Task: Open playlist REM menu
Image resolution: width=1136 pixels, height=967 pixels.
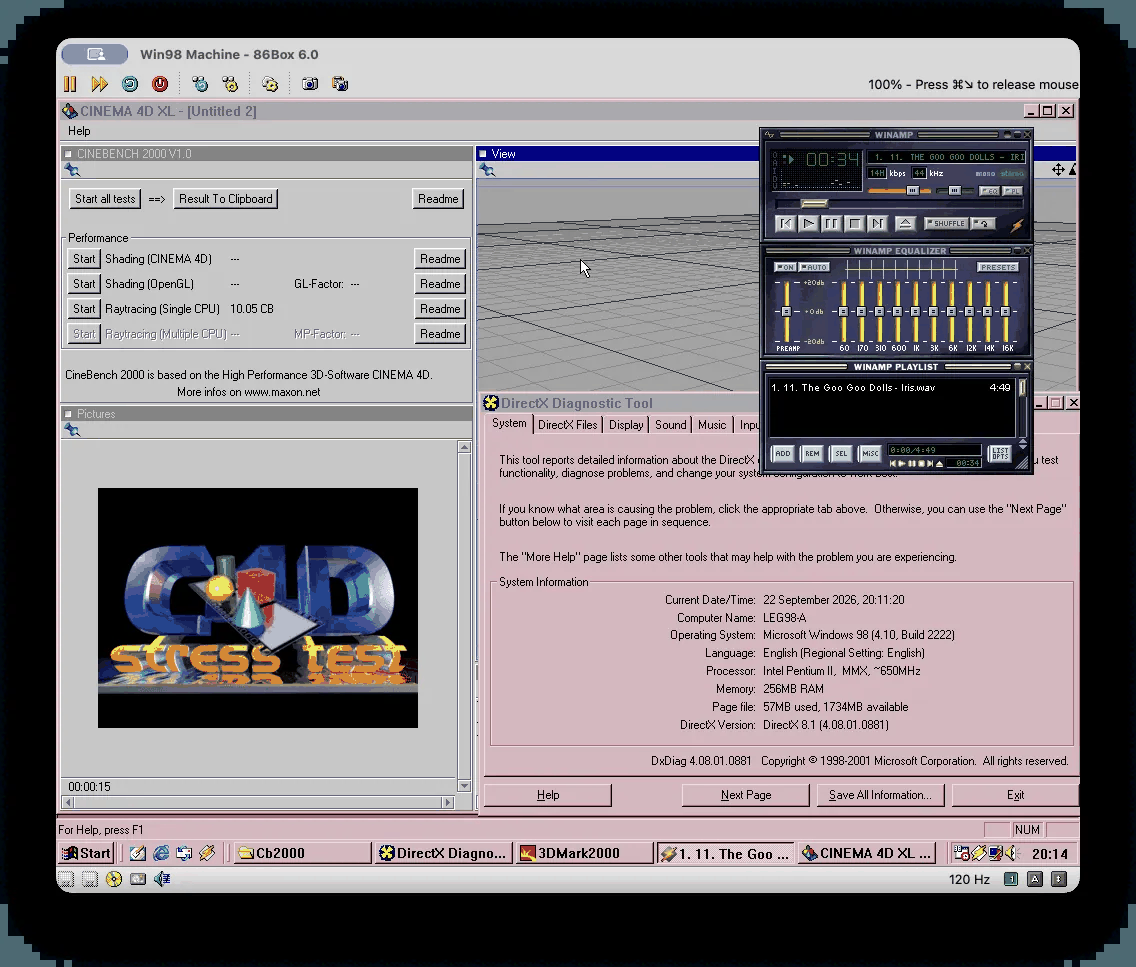Action: click(812, 453)
